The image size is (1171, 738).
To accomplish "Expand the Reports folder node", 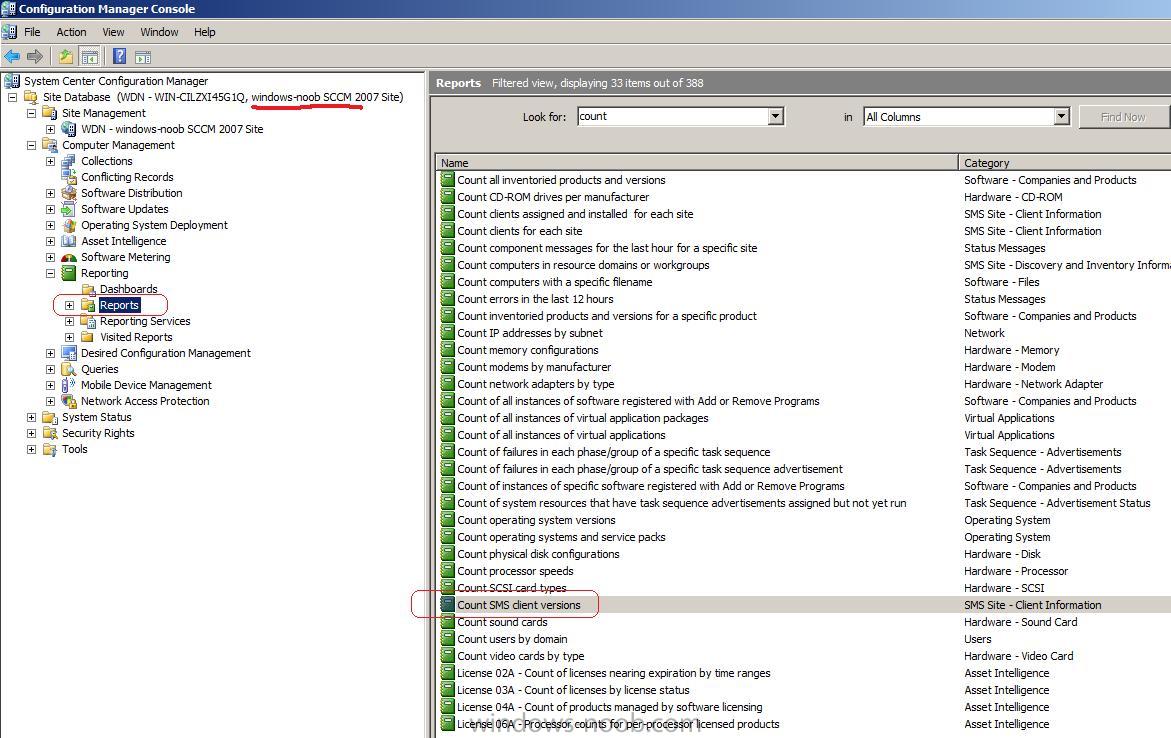I will pos(69,306).
